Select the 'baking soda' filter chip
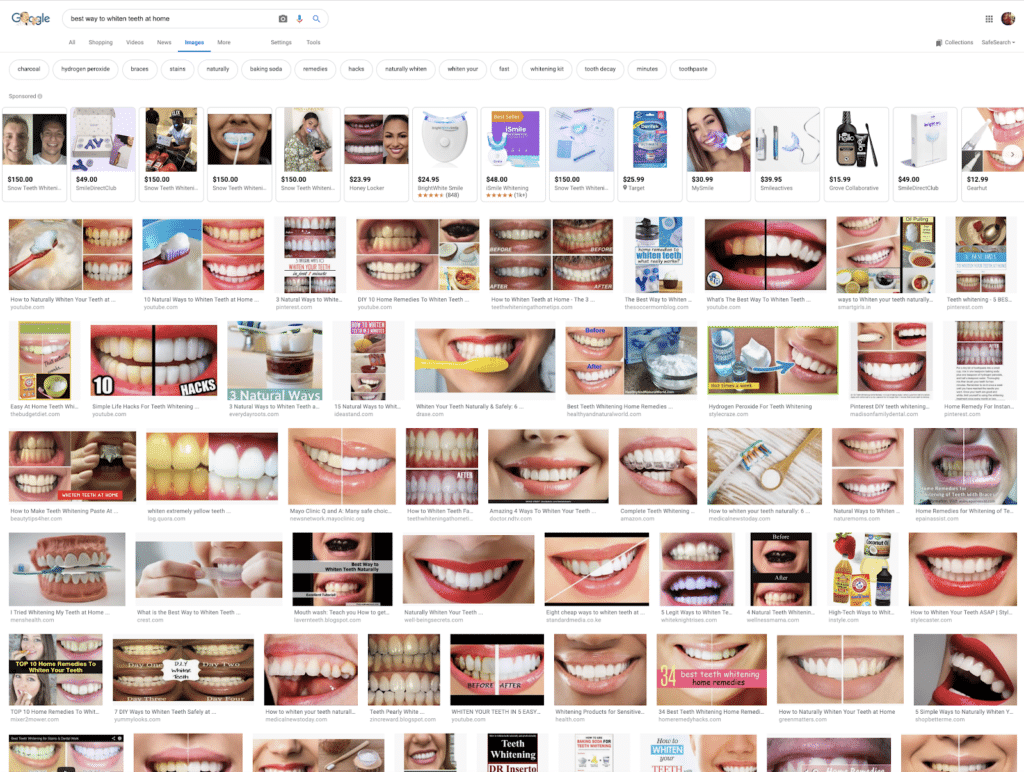Screen dimensions: 1024x772 point(265,69)
